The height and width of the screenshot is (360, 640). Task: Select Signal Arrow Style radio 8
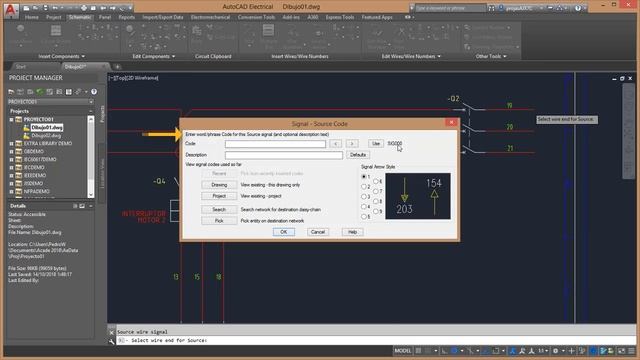(376, 201)
